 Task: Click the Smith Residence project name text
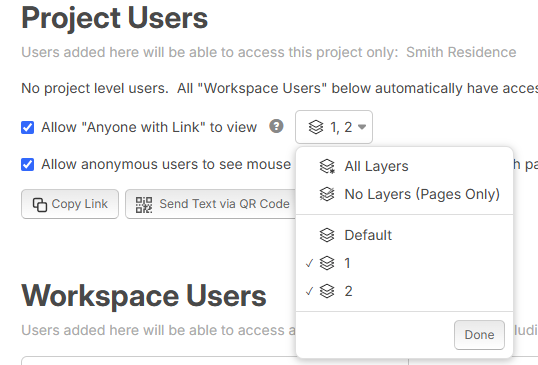461,52
